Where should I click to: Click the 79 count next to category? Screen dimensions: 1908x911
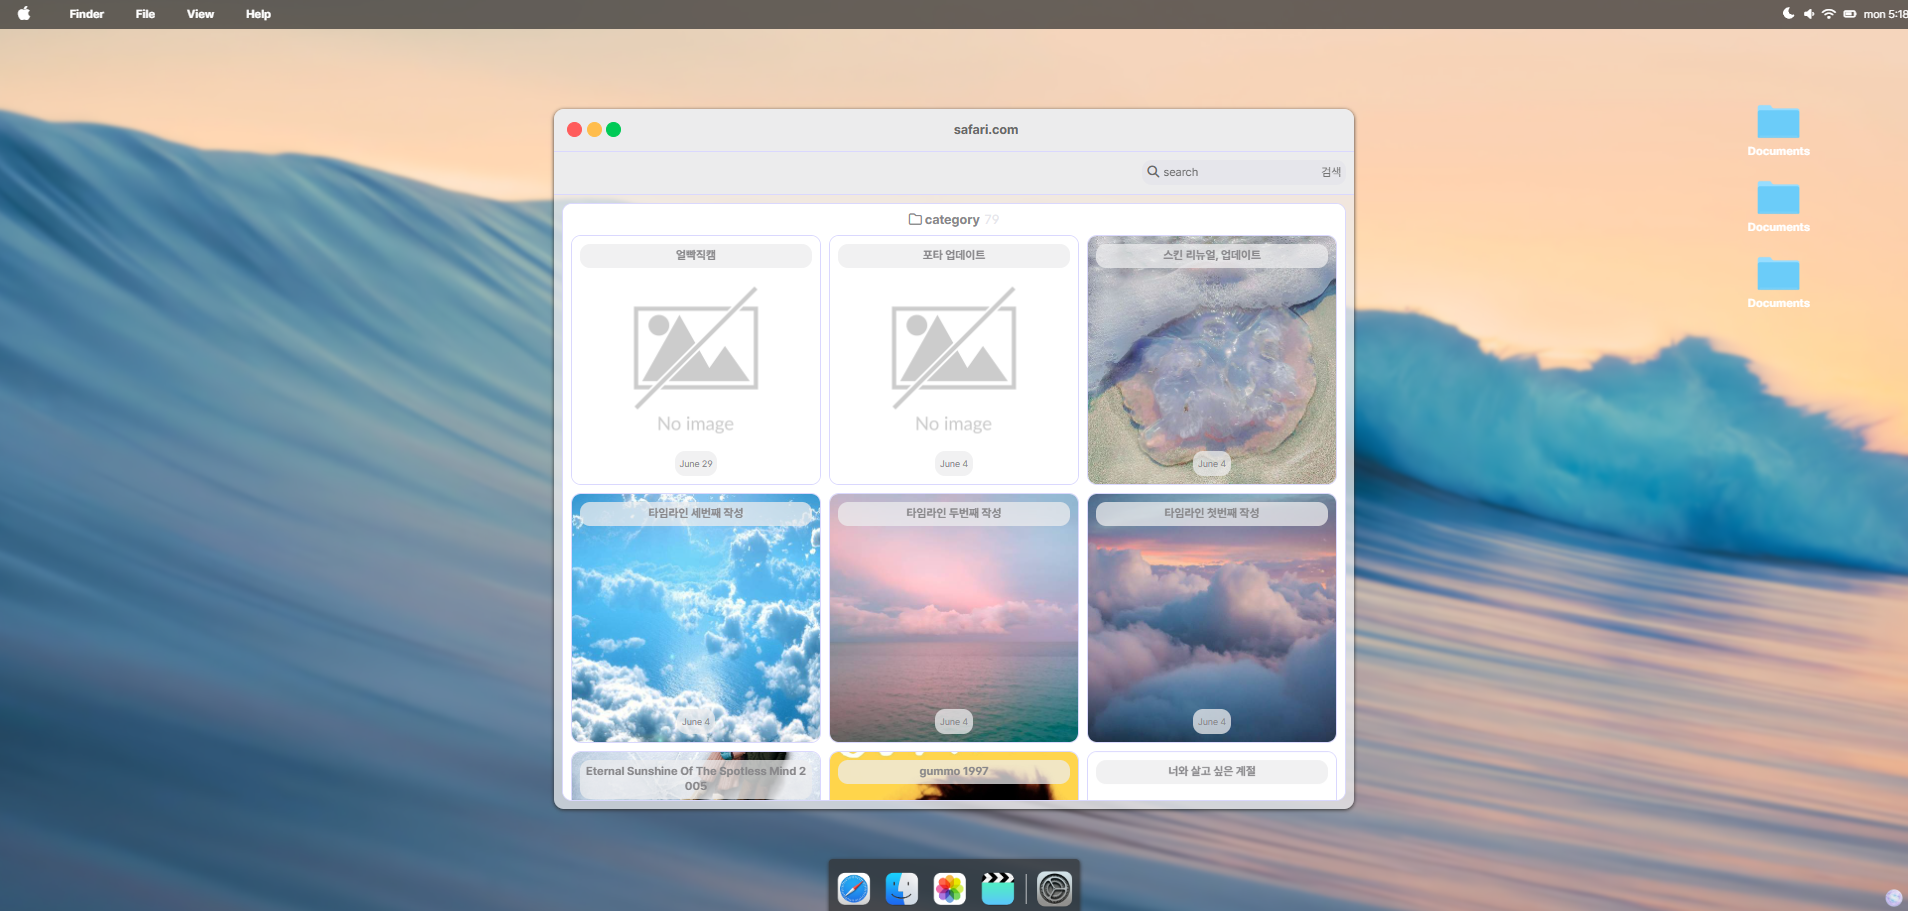coord(991,220)
